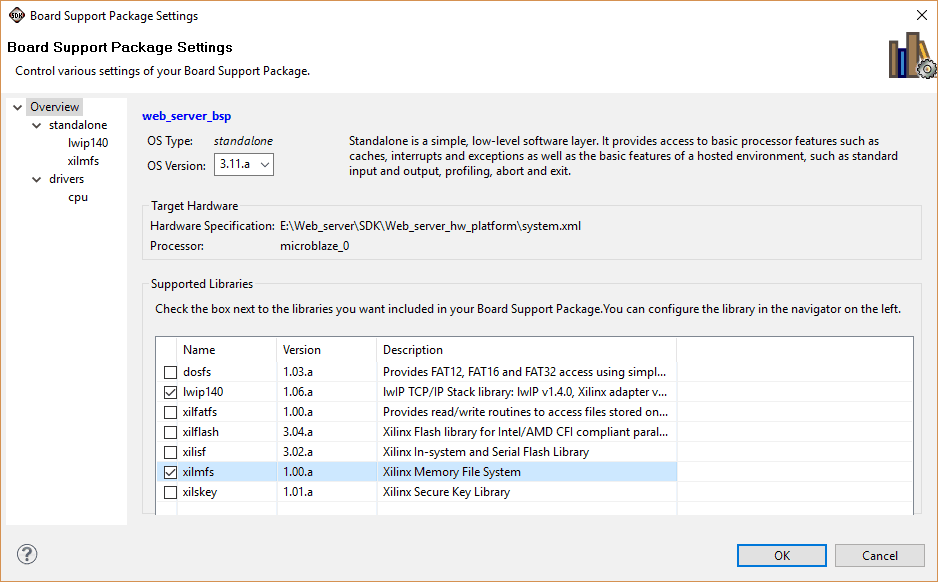938x582 pixels.
Task: Toggle the xilisf library checkbox
Action: click(x=170, y=452)
